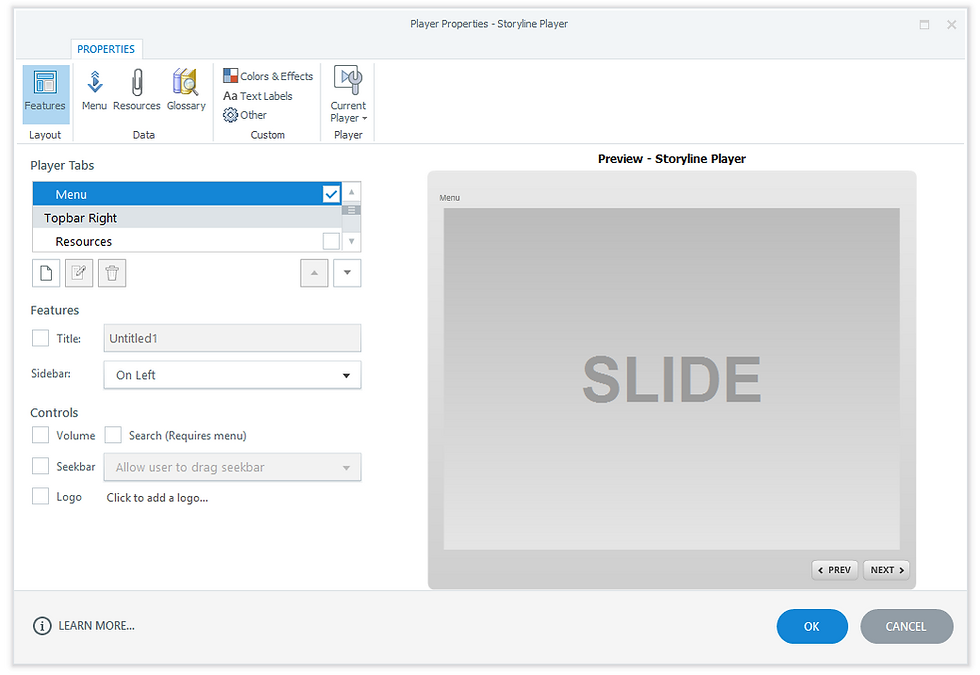Close the Player Properties window
The image size is (980, 675).
[951, 24]
